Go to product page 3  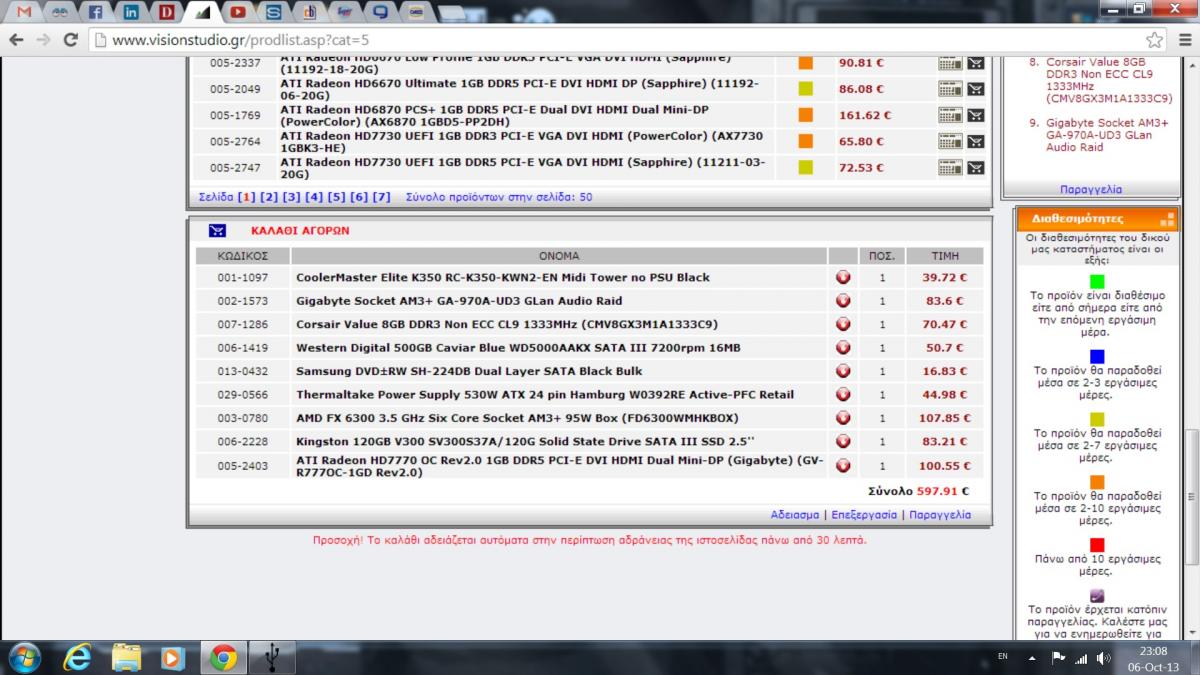(291, 197)
